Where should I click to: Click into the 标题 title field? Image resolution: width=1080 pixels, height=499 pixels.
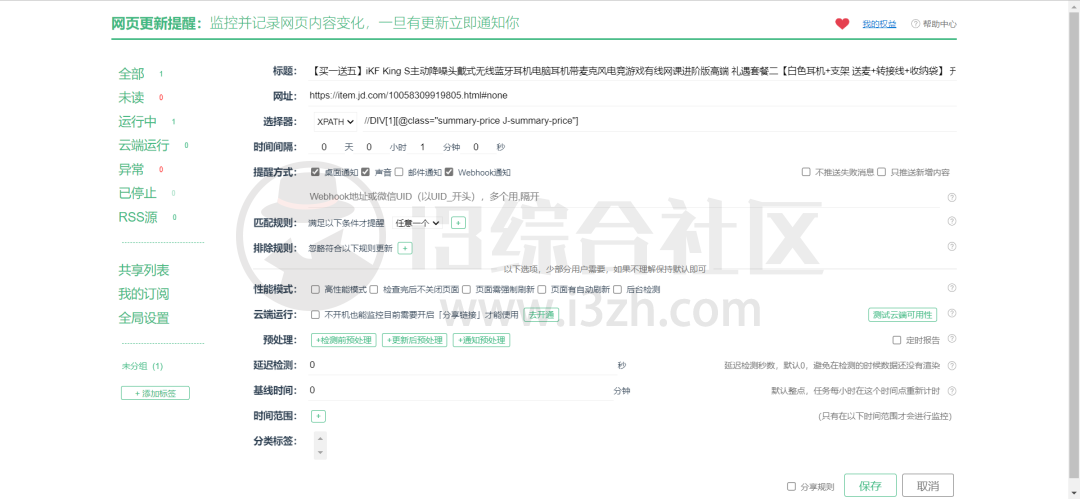point(632,71)
